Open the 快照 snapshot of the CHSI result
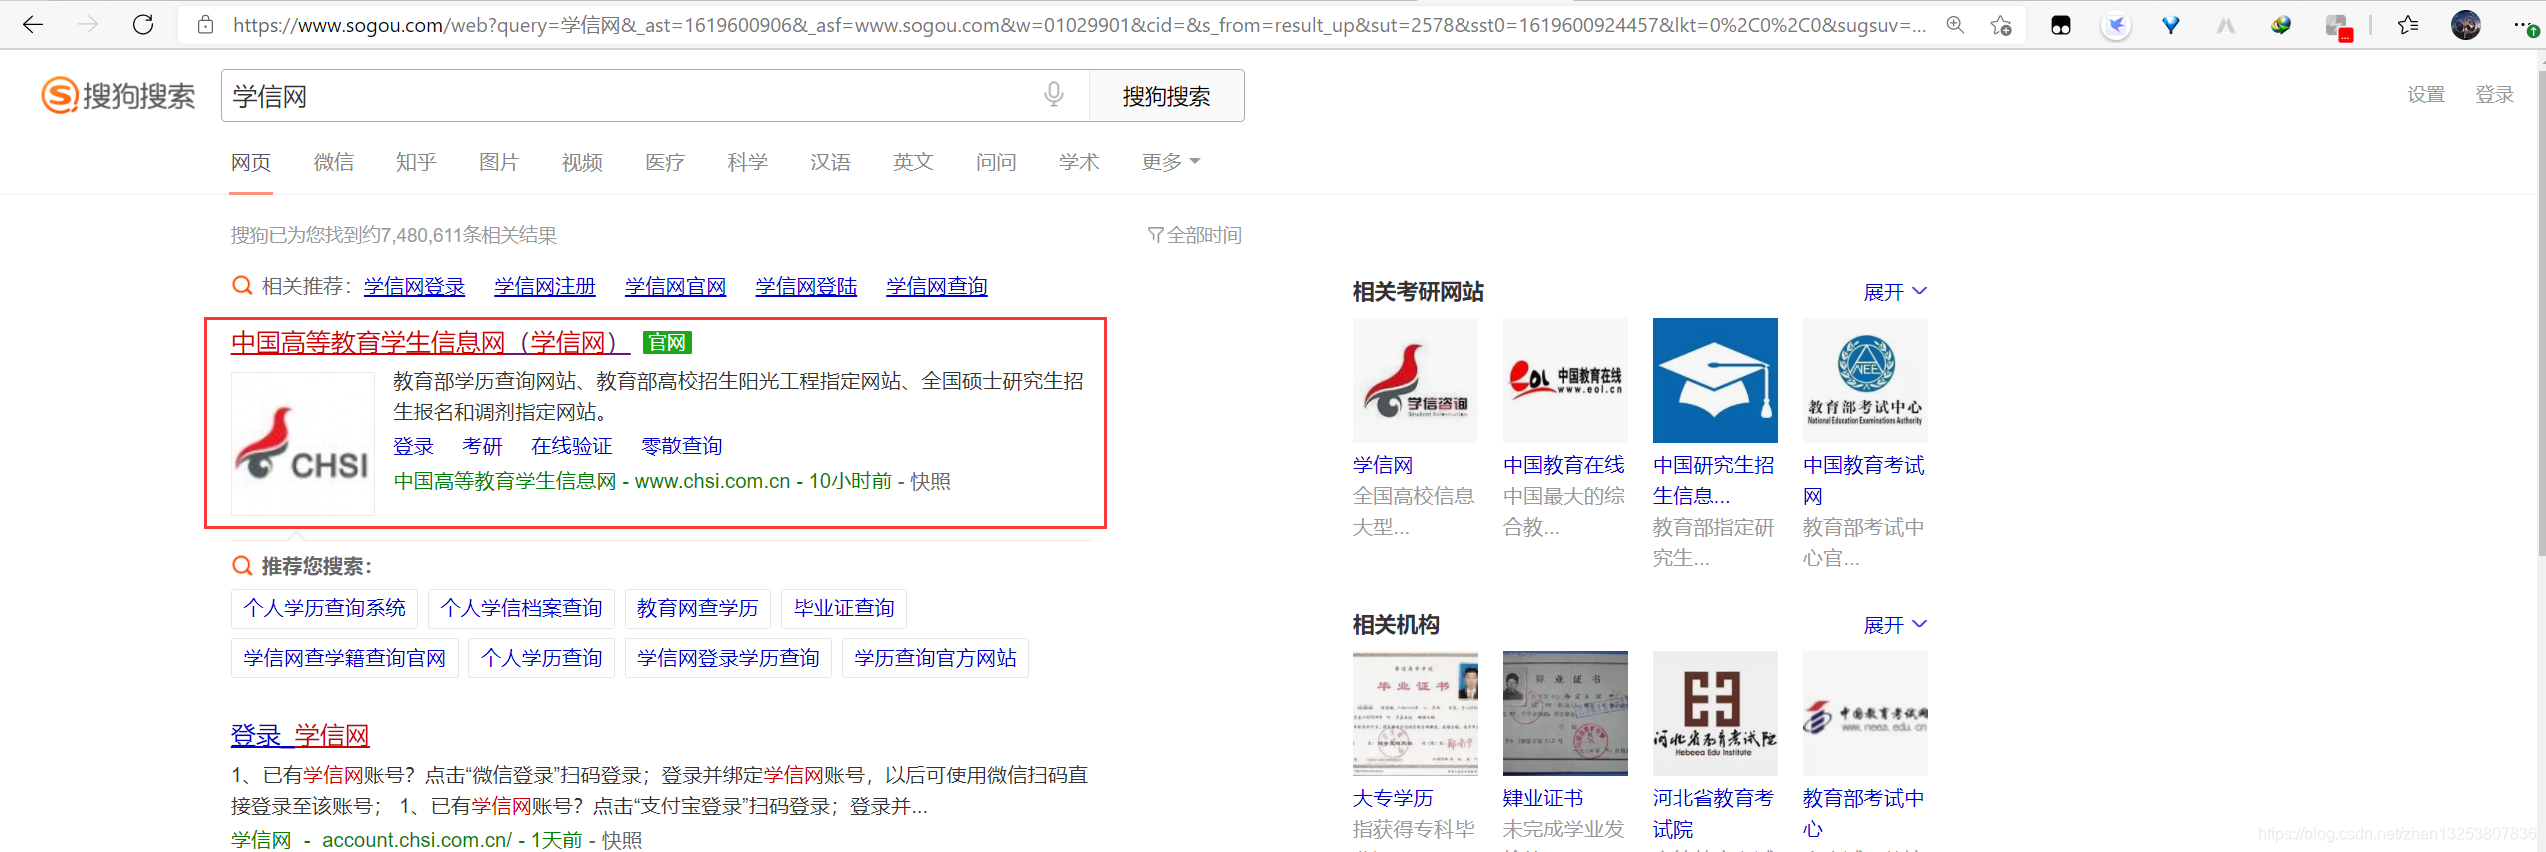The height and width of the screenshot is (852, 2546). [x=930, y=481]
